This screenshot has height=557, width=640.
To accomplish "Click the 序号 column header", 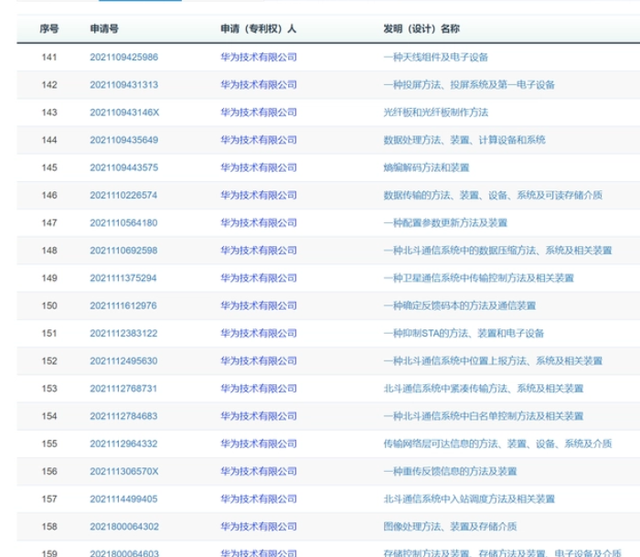I will pyautogui.click(x=49, y=29).
